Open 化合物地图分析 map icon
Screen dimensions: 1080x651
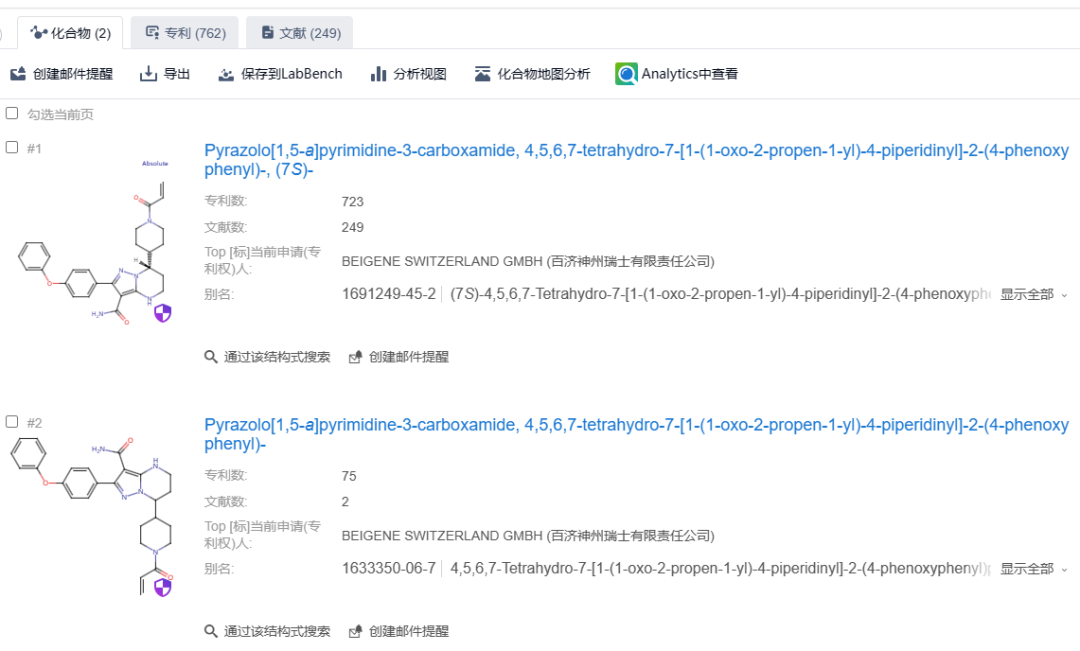pos(483,74)
